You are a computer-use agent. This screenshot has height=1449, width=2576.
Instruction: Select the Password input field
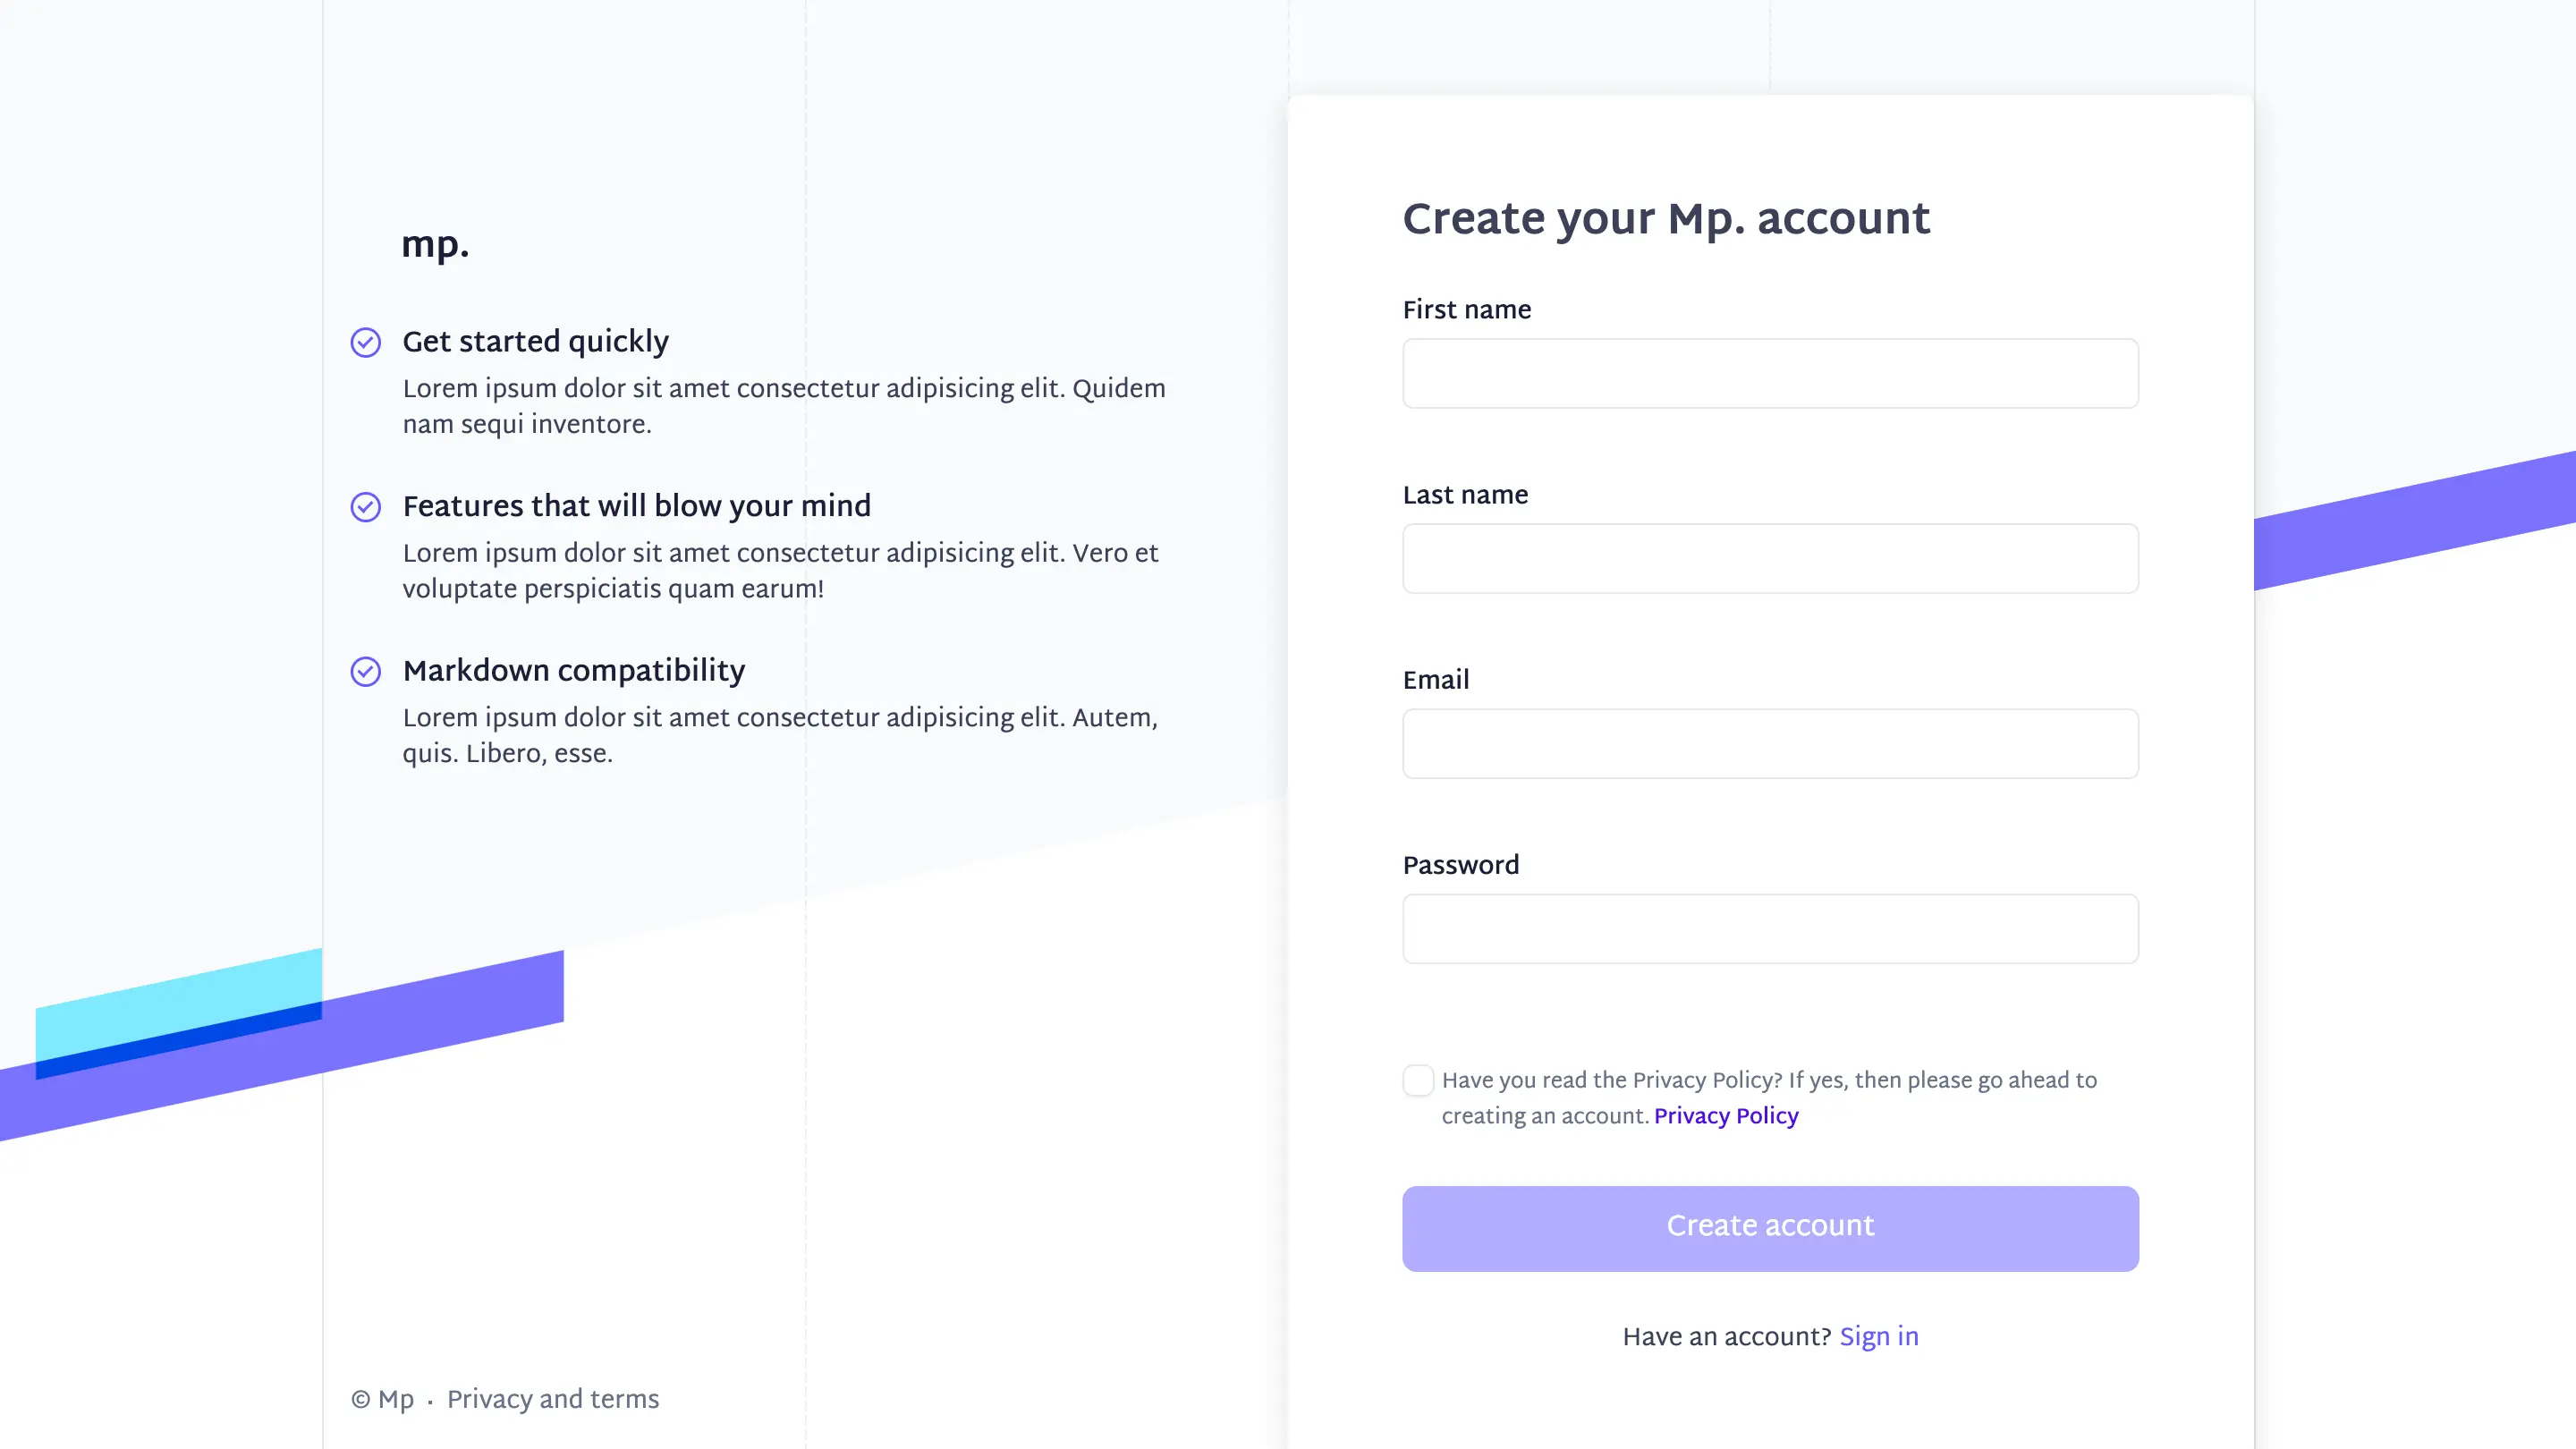coord(1770,928)
